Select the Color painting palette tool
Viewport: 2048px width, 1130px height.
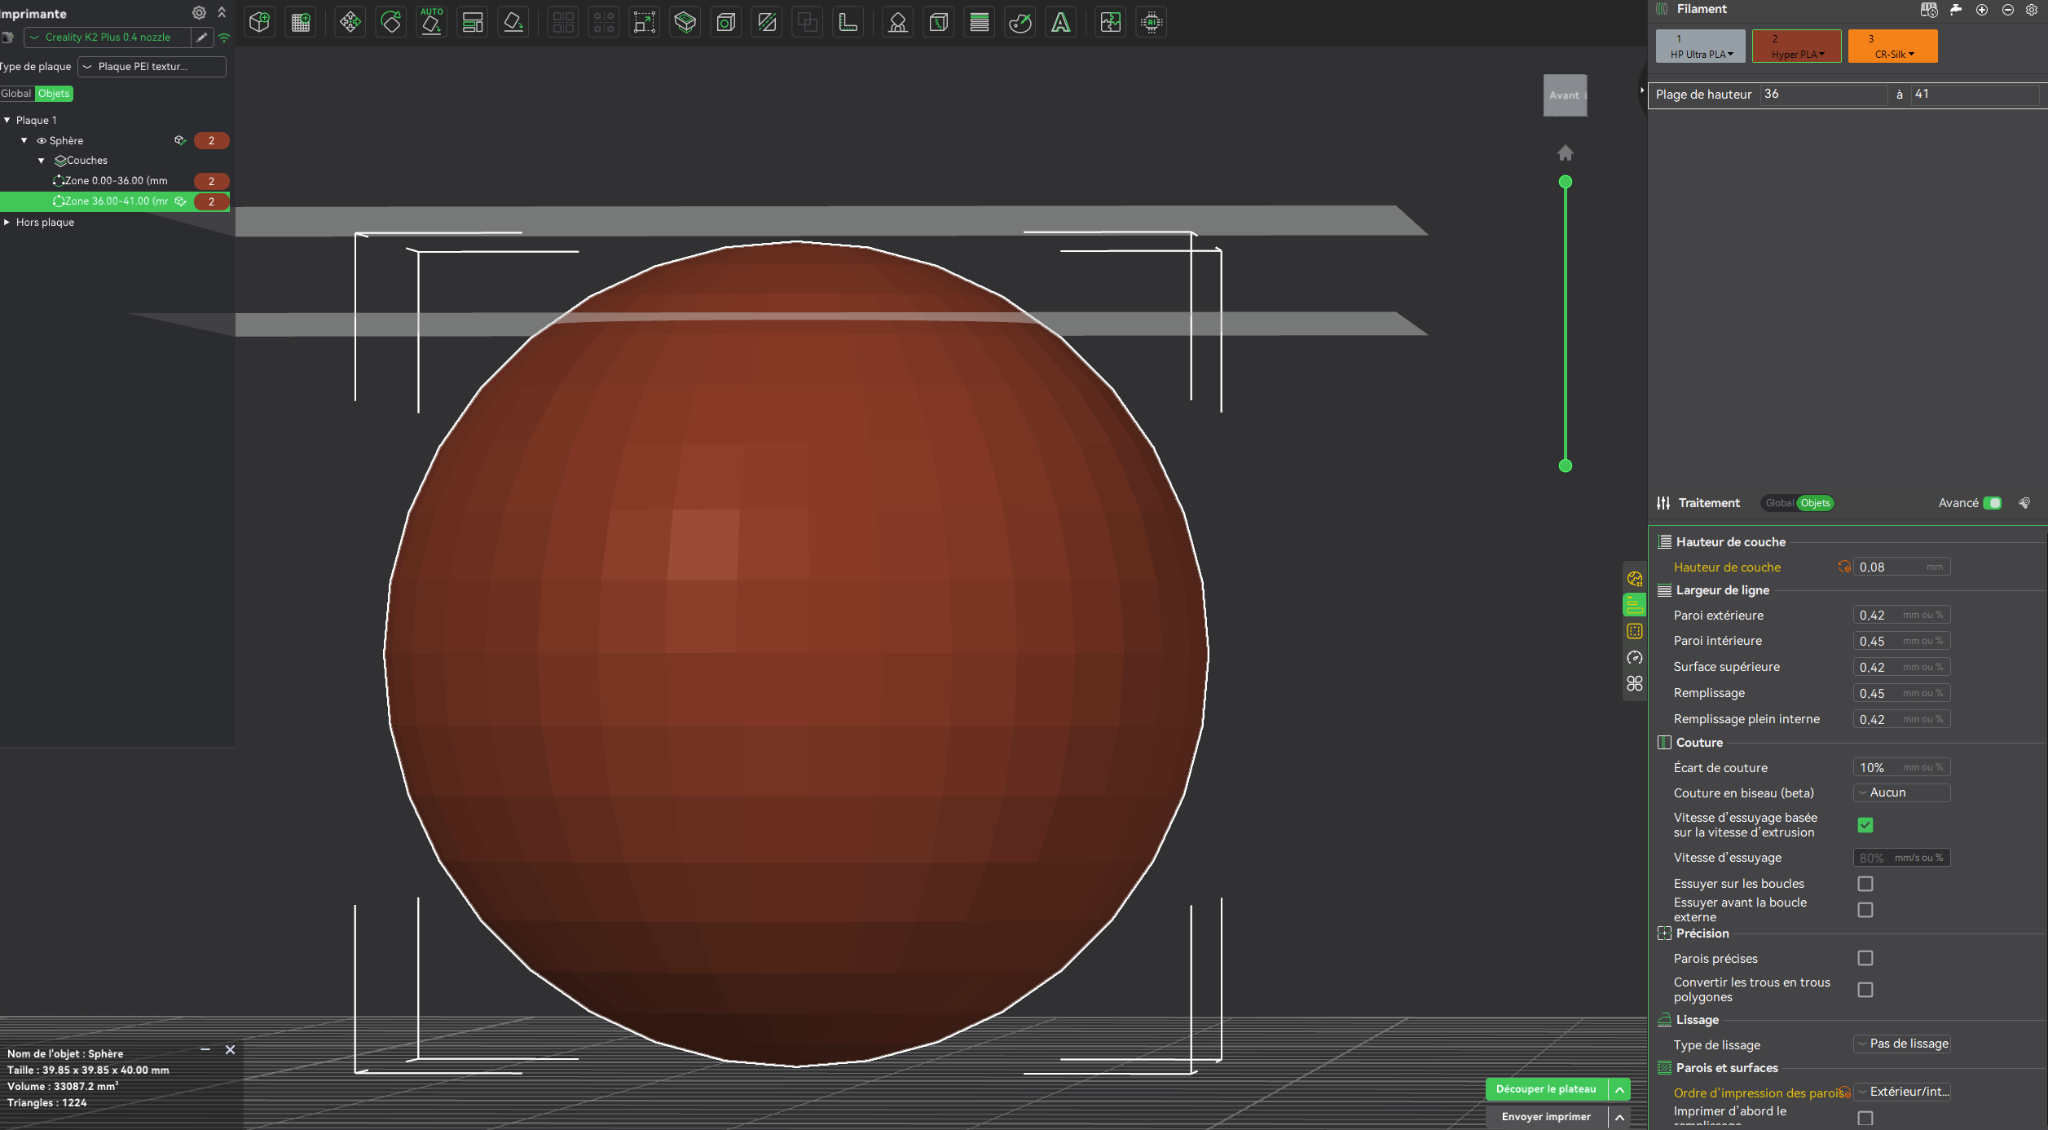coord(1020,22)
